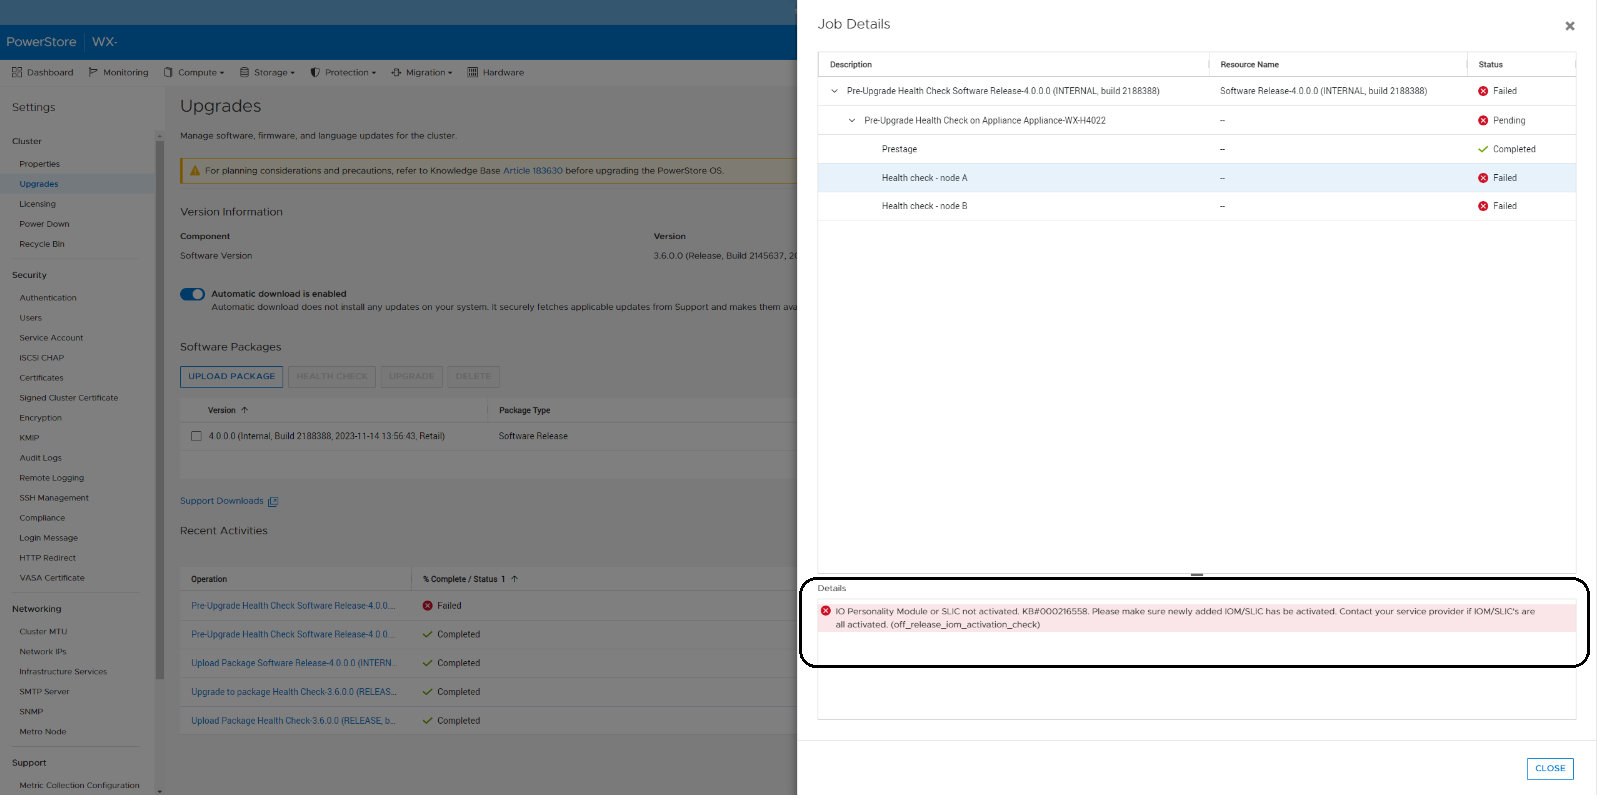Close the Job Details panel with X
The height and width of the screenshot is (805, 1611).
point(1569,26)
